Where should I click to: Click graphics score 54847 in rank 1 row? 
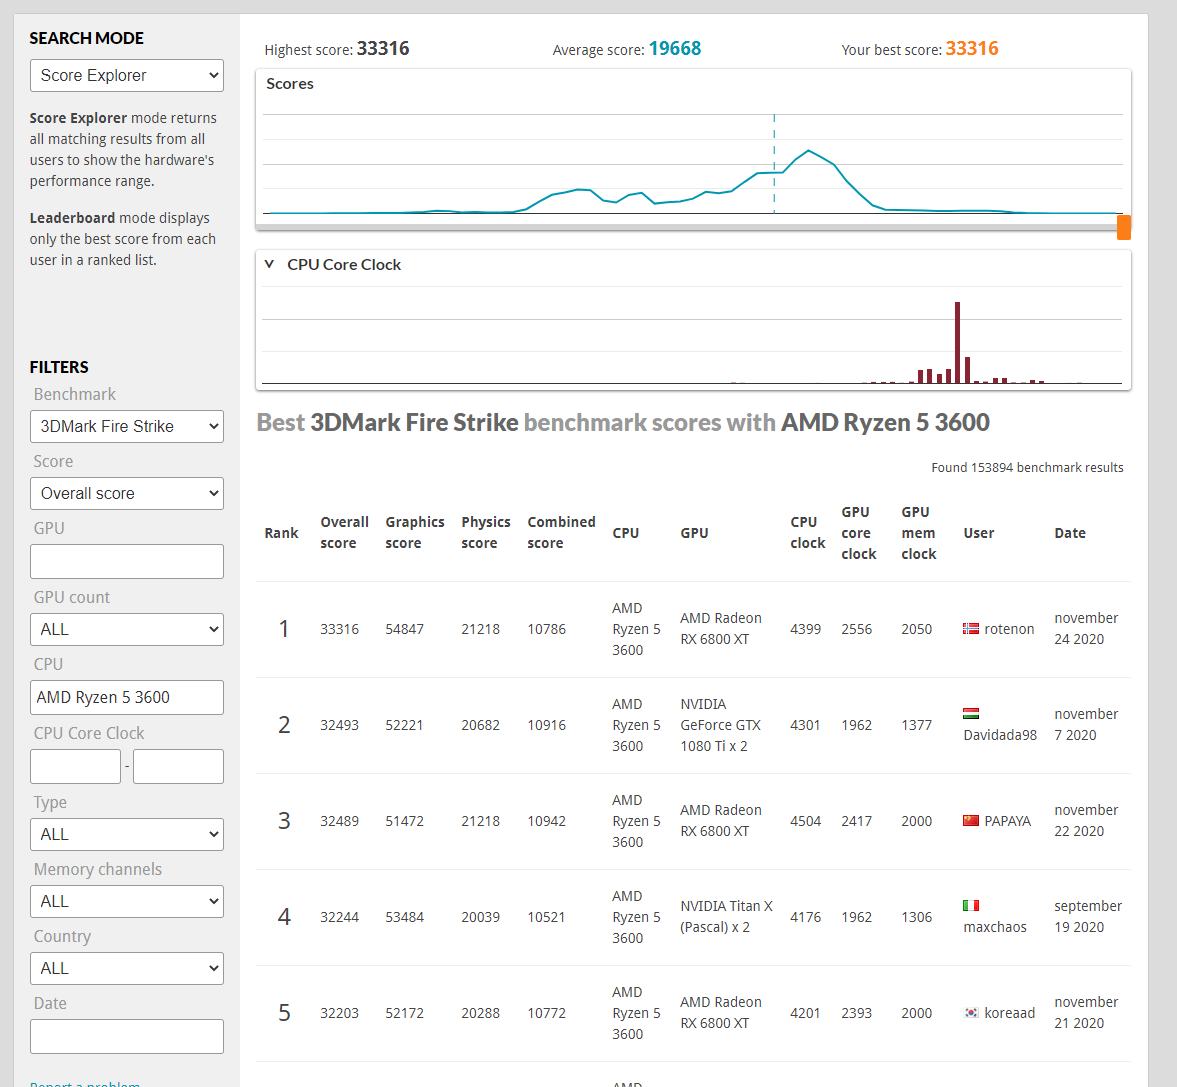coord(405,629)
